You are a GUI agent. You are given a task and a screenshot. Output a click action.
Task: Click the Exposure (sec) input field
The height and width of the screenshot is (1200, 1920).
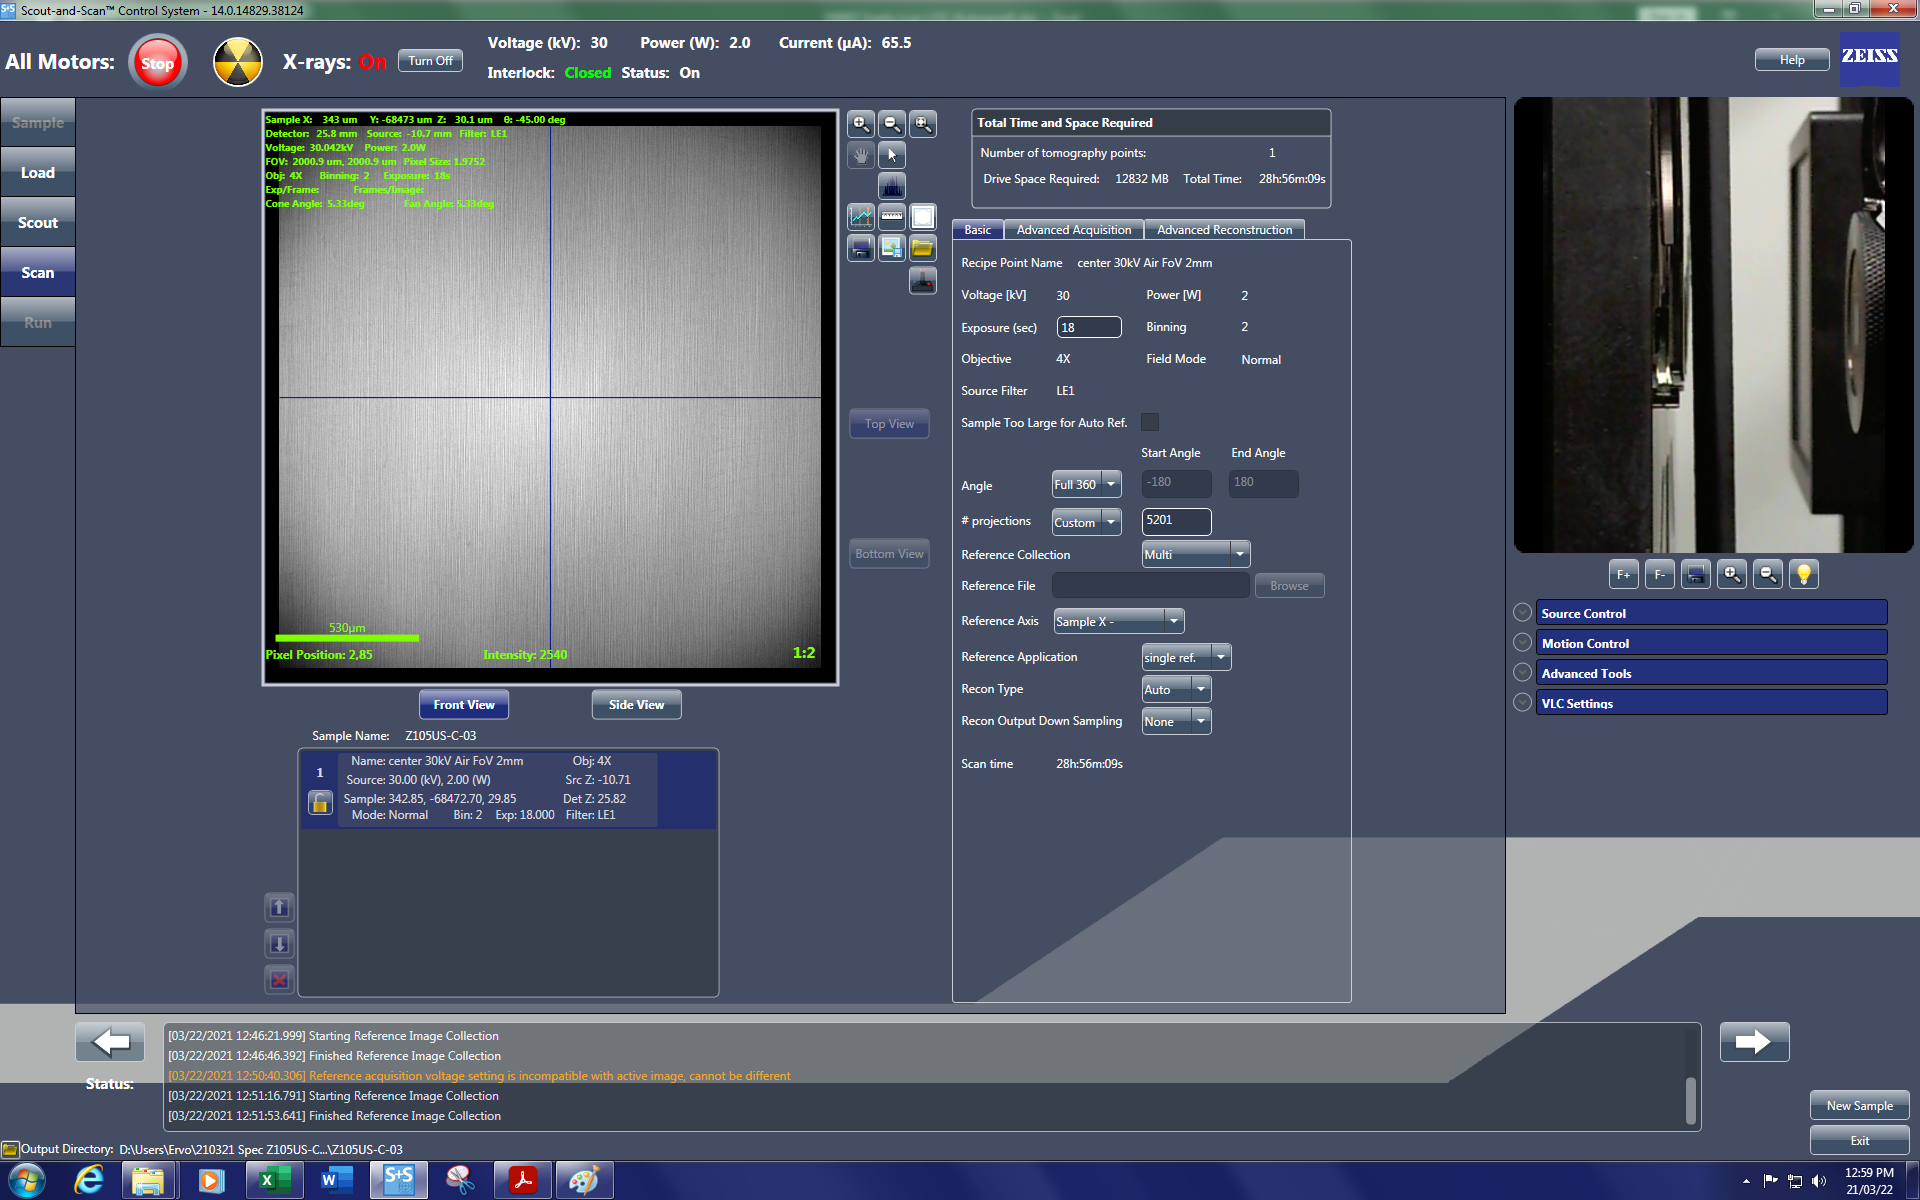click(x=1088, y=327)
